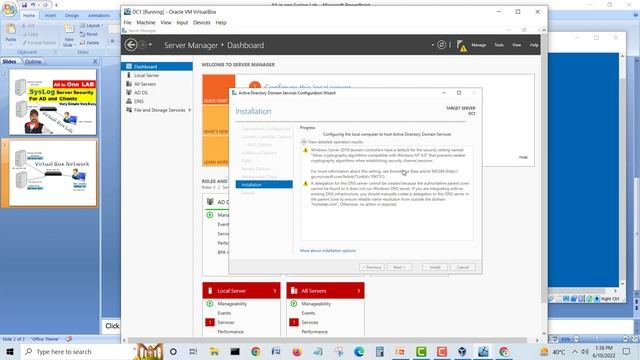
Task: Click Events under All Servers tile
Action: 308,313
